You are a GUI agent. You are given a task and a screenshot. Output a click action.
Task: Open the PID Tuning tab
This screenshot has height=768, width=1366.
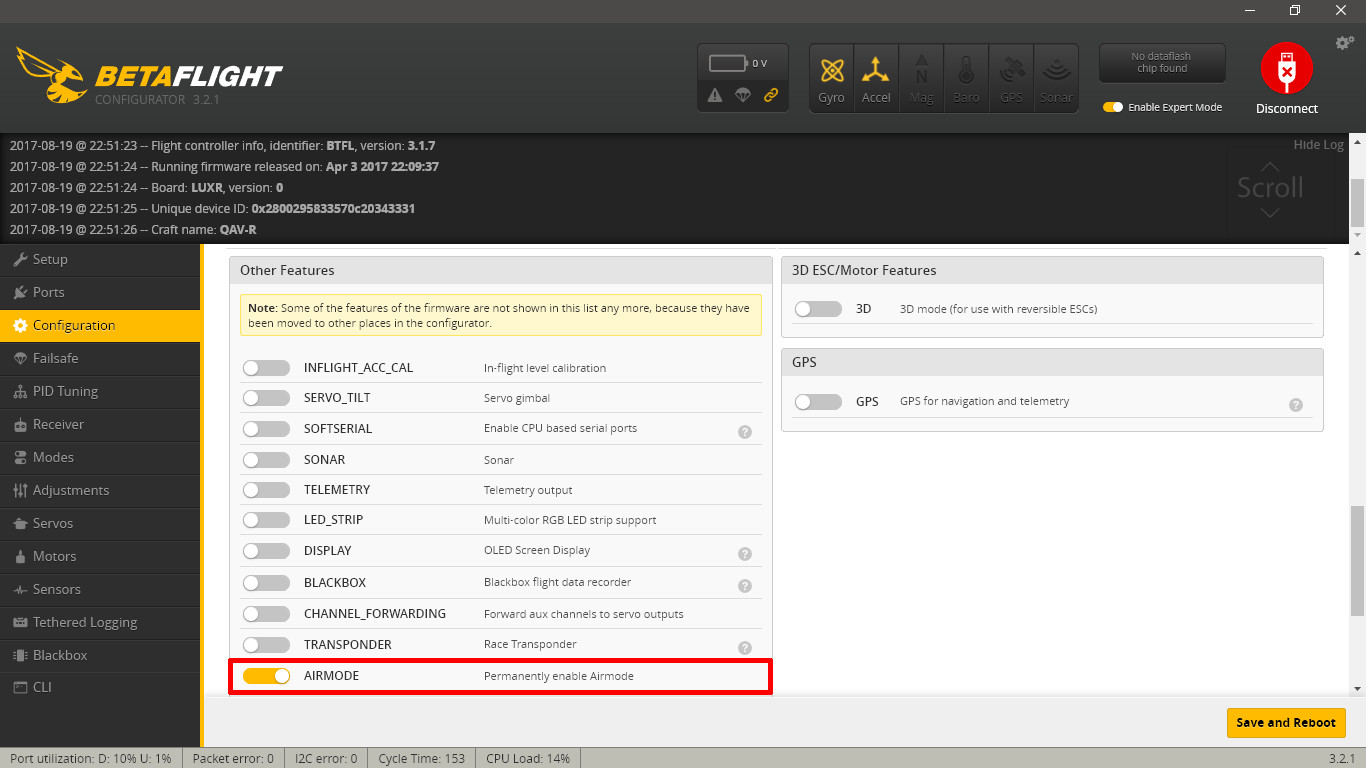pyautogui.click(x=100, y=391)
